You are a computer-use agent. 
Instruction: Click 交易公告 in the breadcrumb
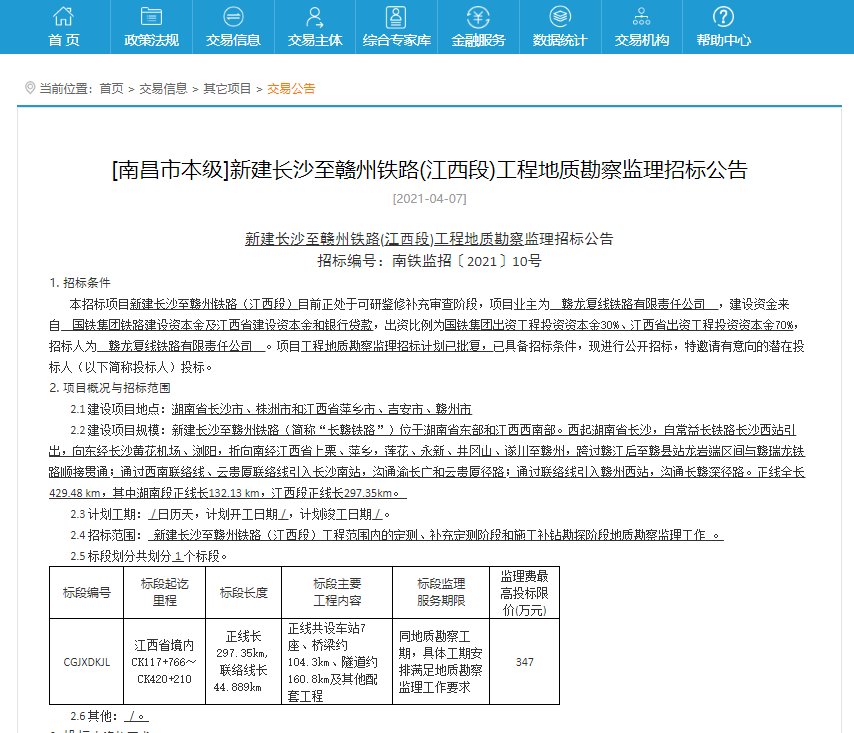tap(291, 89)
